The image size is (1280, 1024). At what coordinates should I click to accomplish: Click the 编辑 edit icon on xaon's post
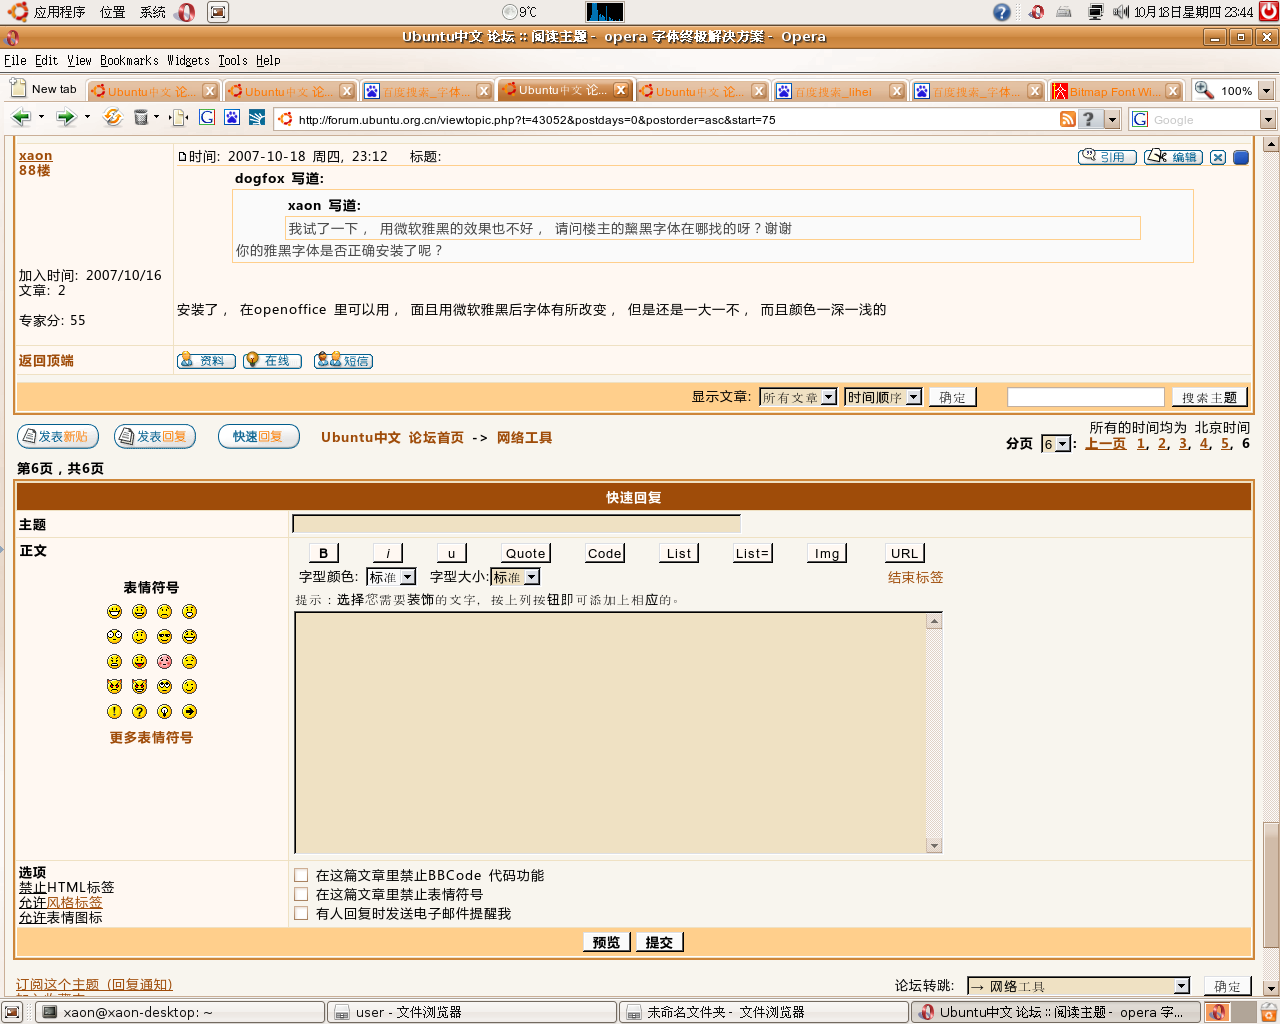1173,157
